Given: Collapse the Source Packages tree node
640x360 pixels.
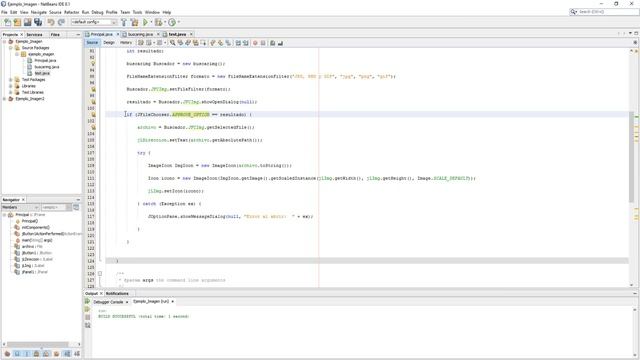Looking at the screenshot, I should [11, 48].
